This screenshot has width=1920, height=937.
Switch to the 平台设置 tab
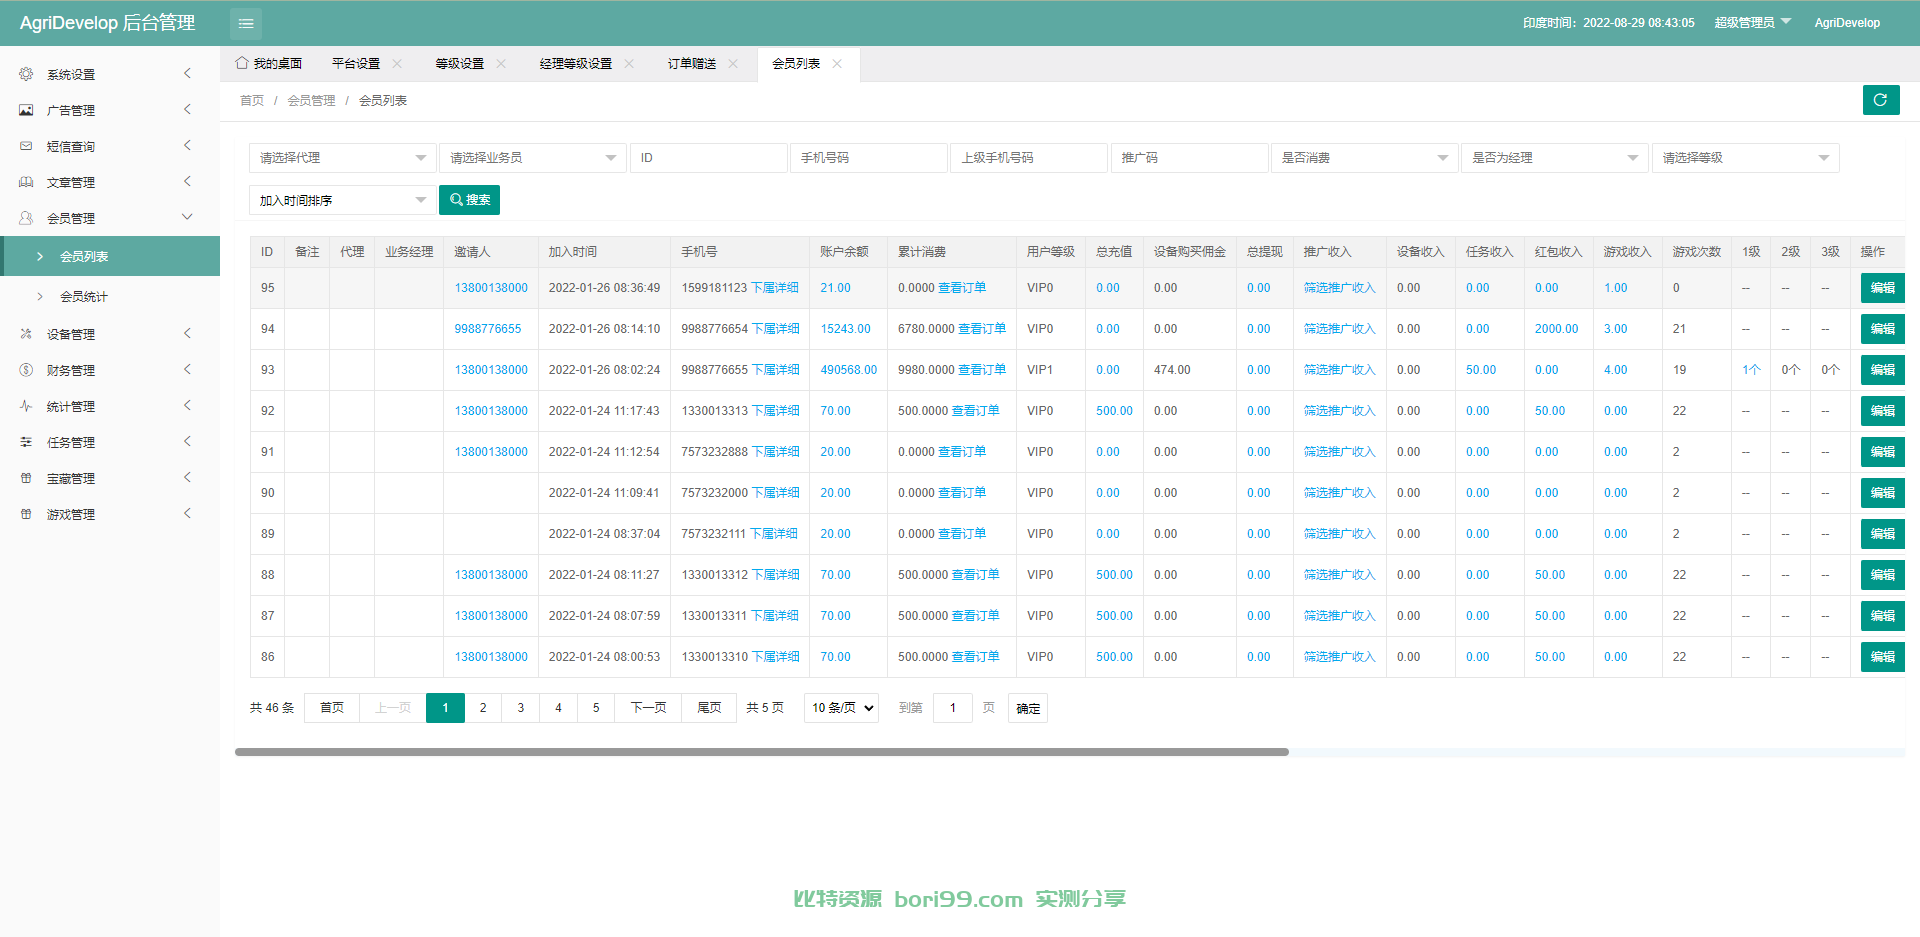point(356,64)
